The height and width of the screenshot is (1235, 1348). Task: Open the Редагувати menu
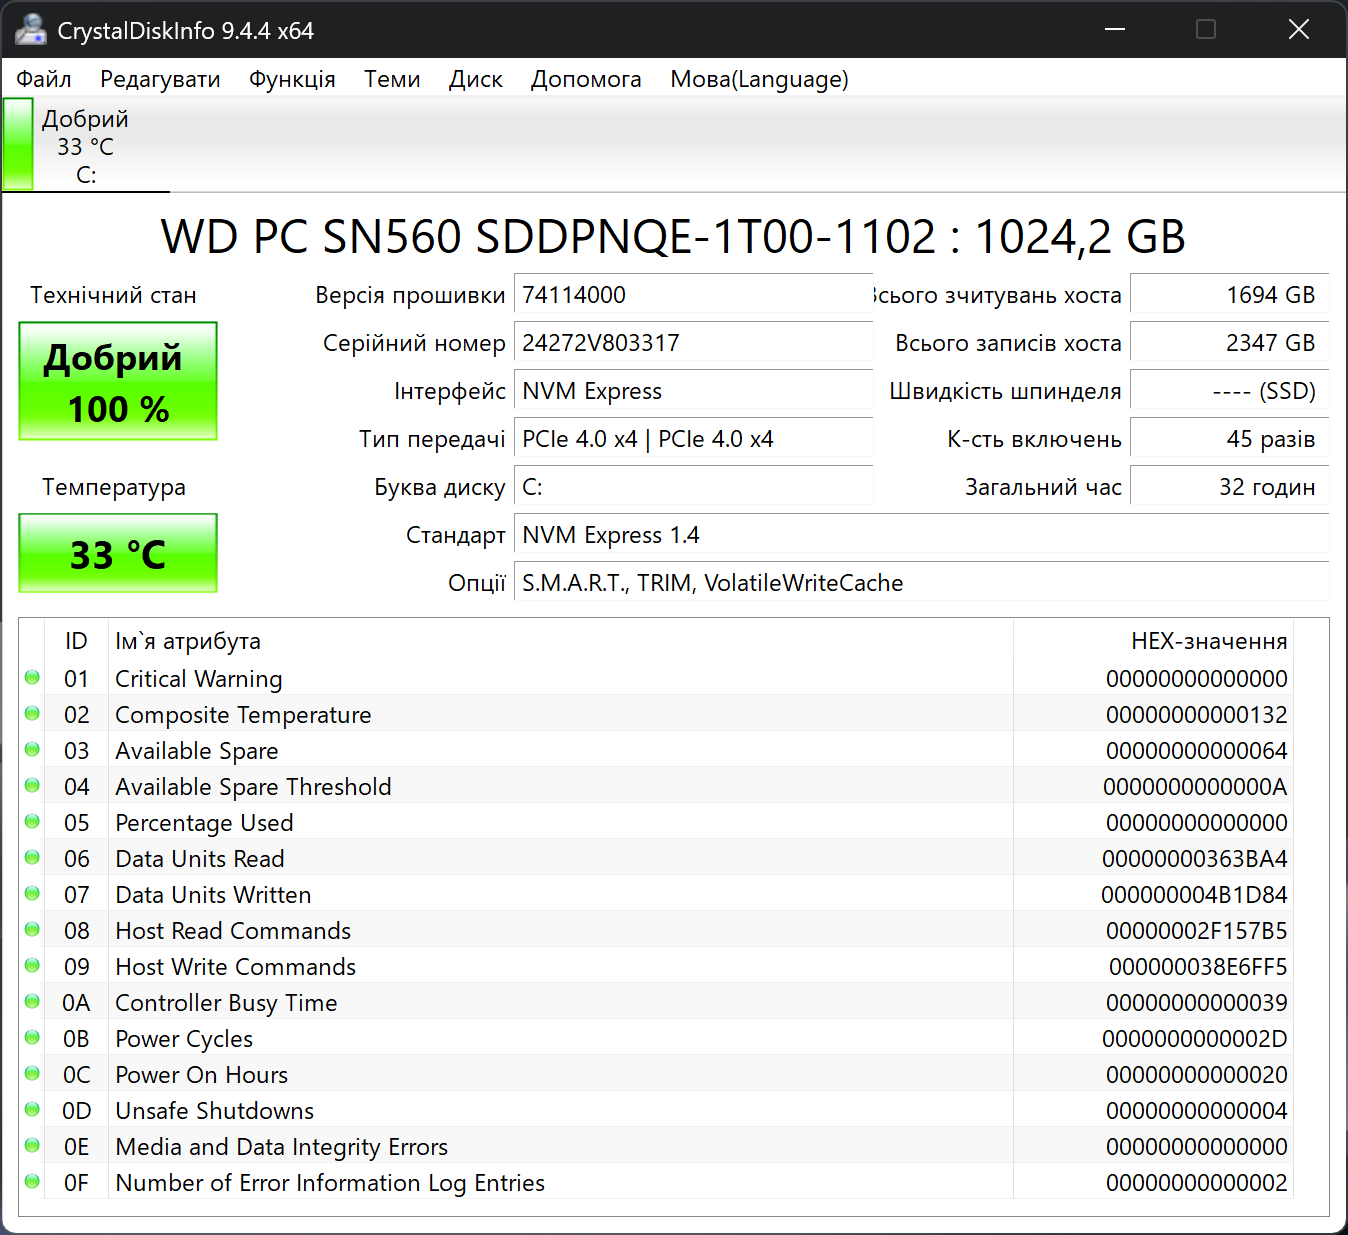click(160, 79)
